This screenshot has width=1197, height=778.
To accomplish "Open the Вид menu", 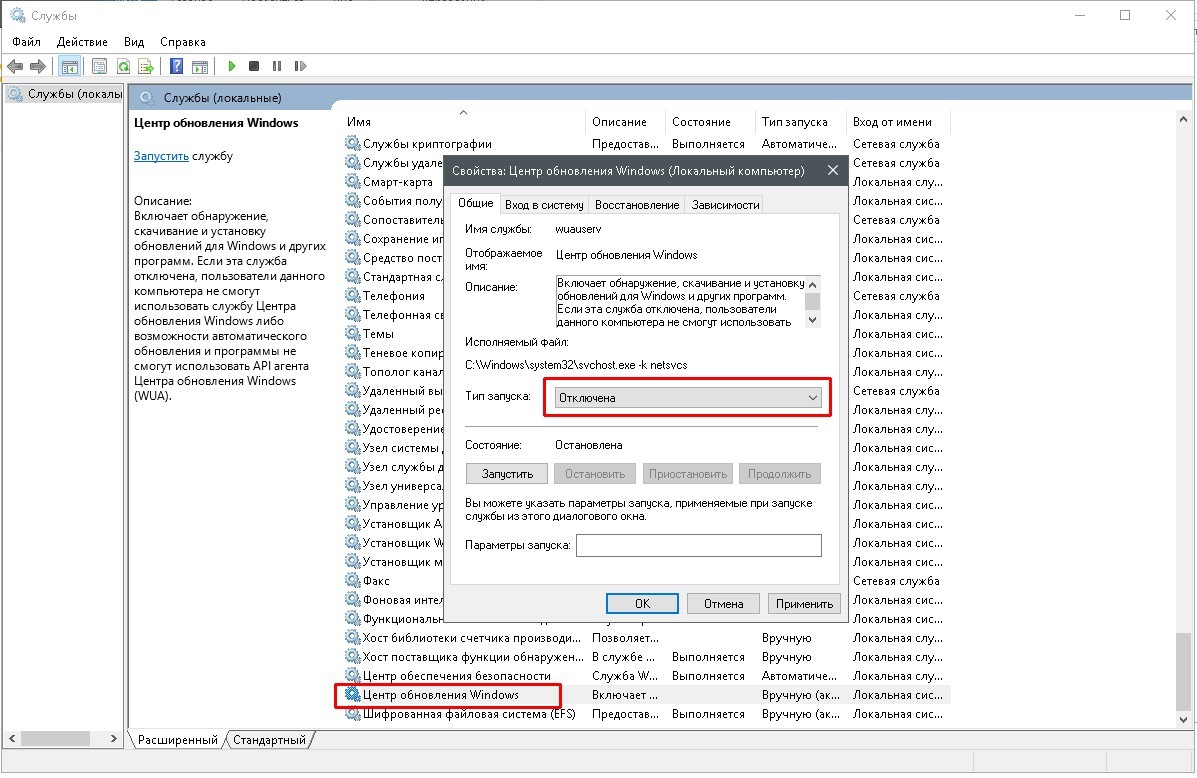I will 134,42.
